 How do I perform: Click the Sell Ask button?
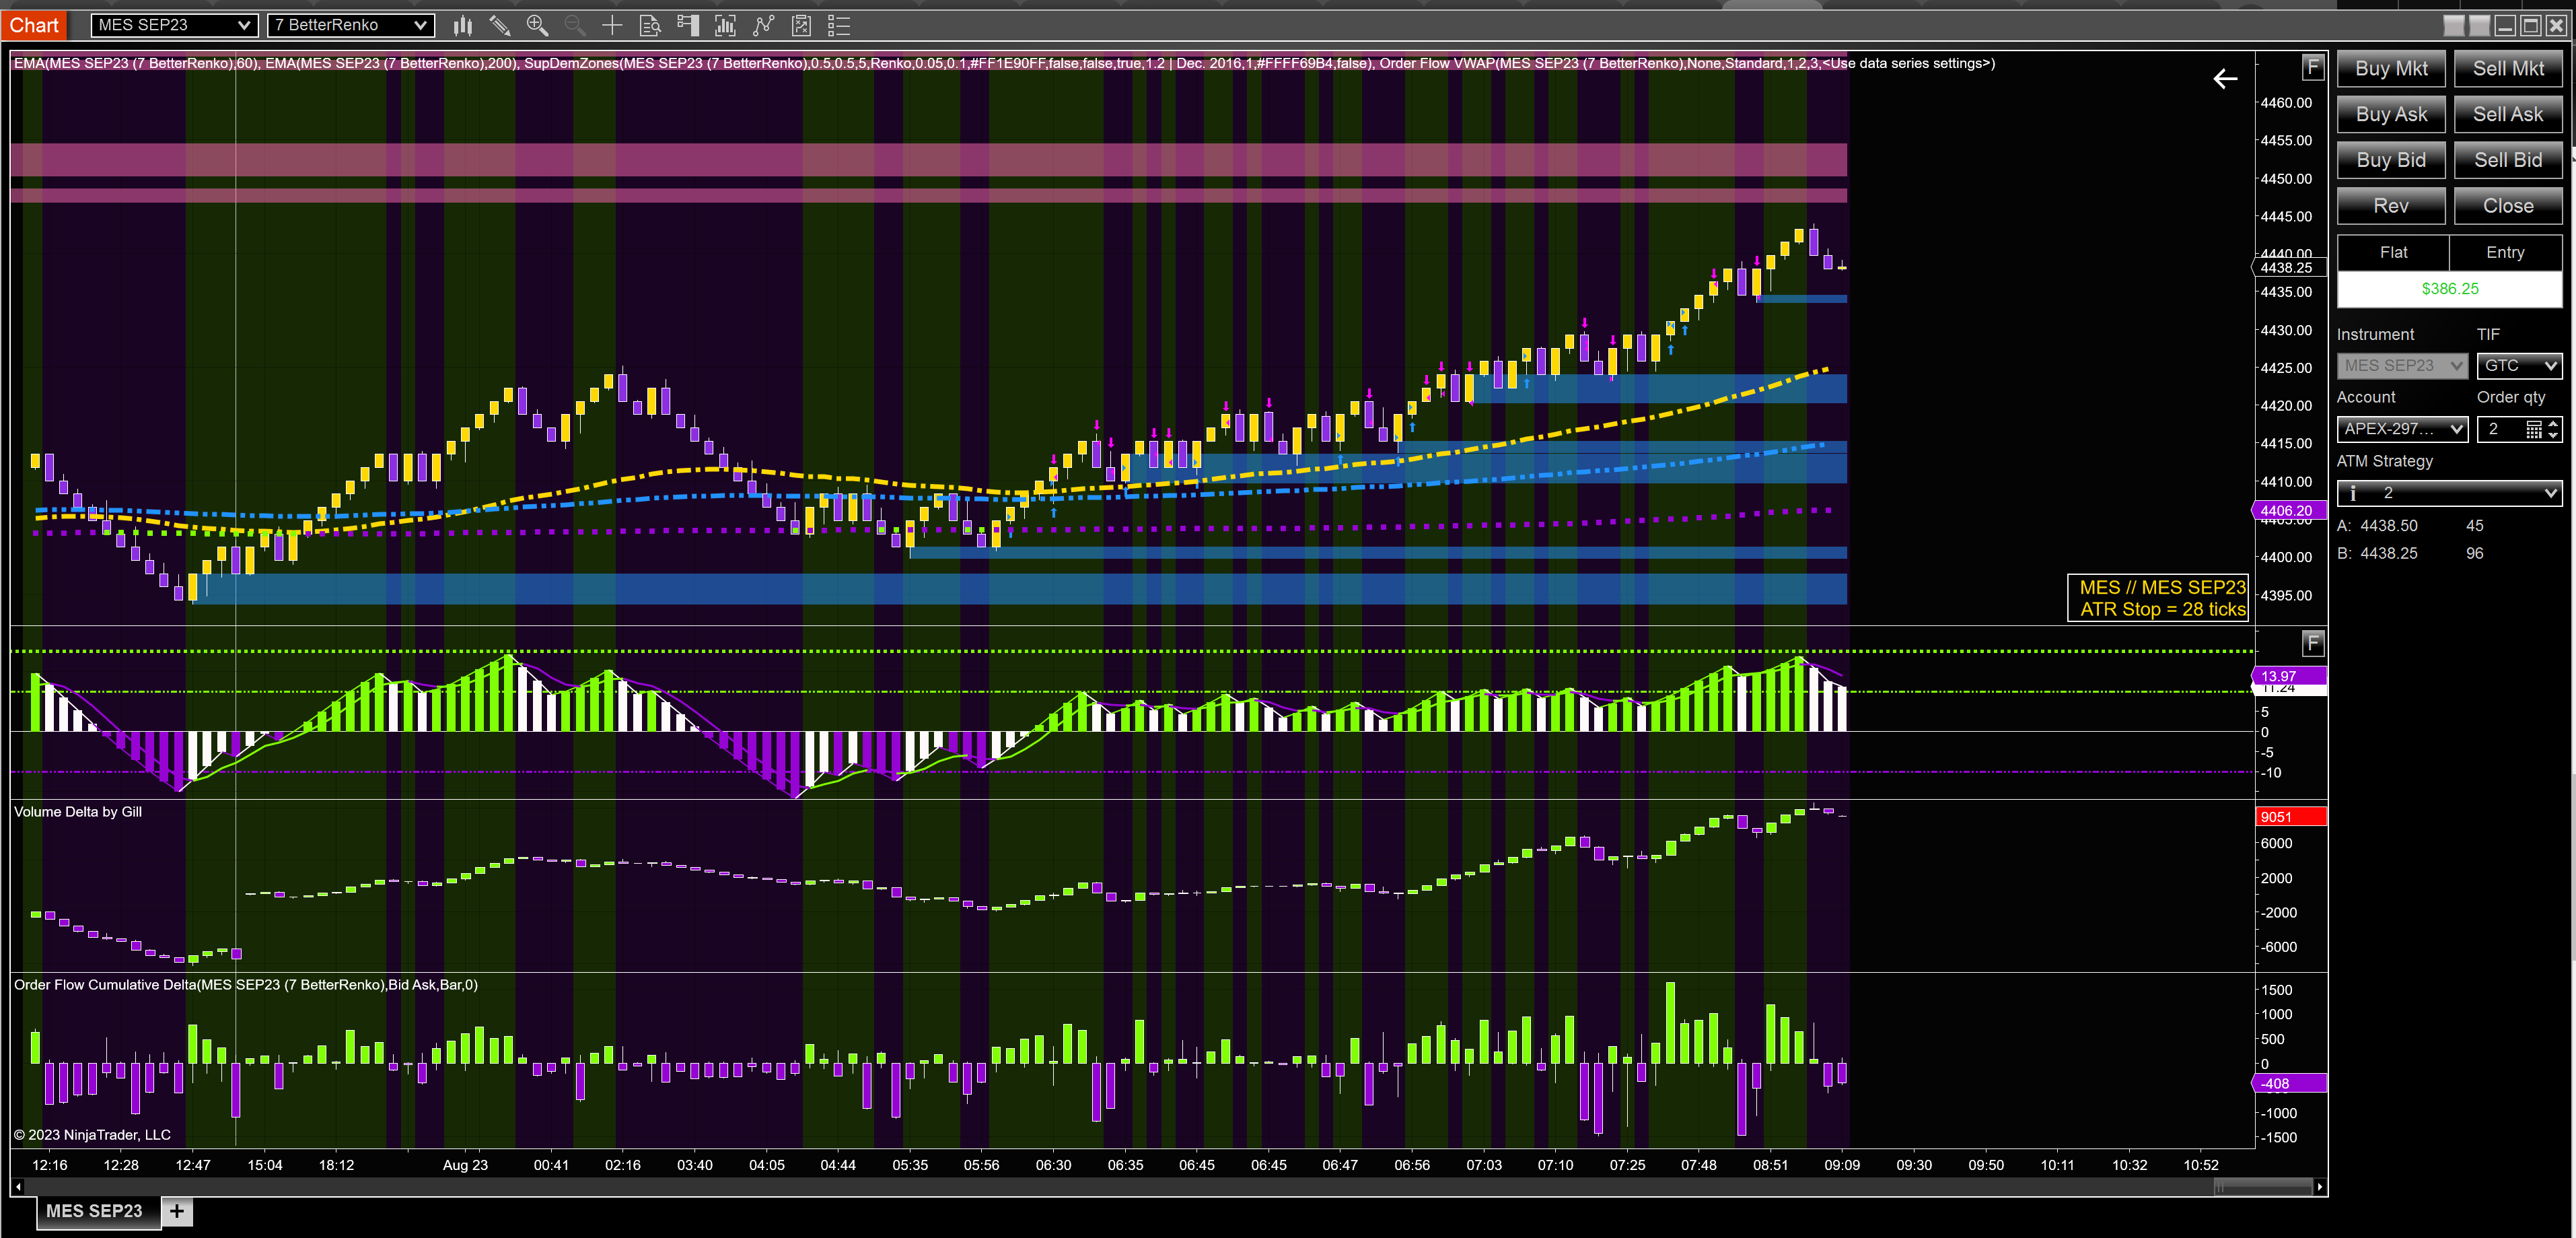[x=2508, y=115]
